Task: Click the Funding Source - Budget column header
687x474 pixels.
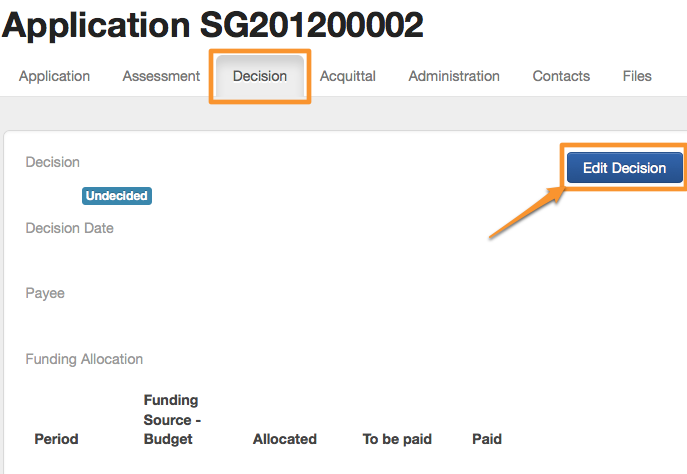Action: [x=171, y=420]
